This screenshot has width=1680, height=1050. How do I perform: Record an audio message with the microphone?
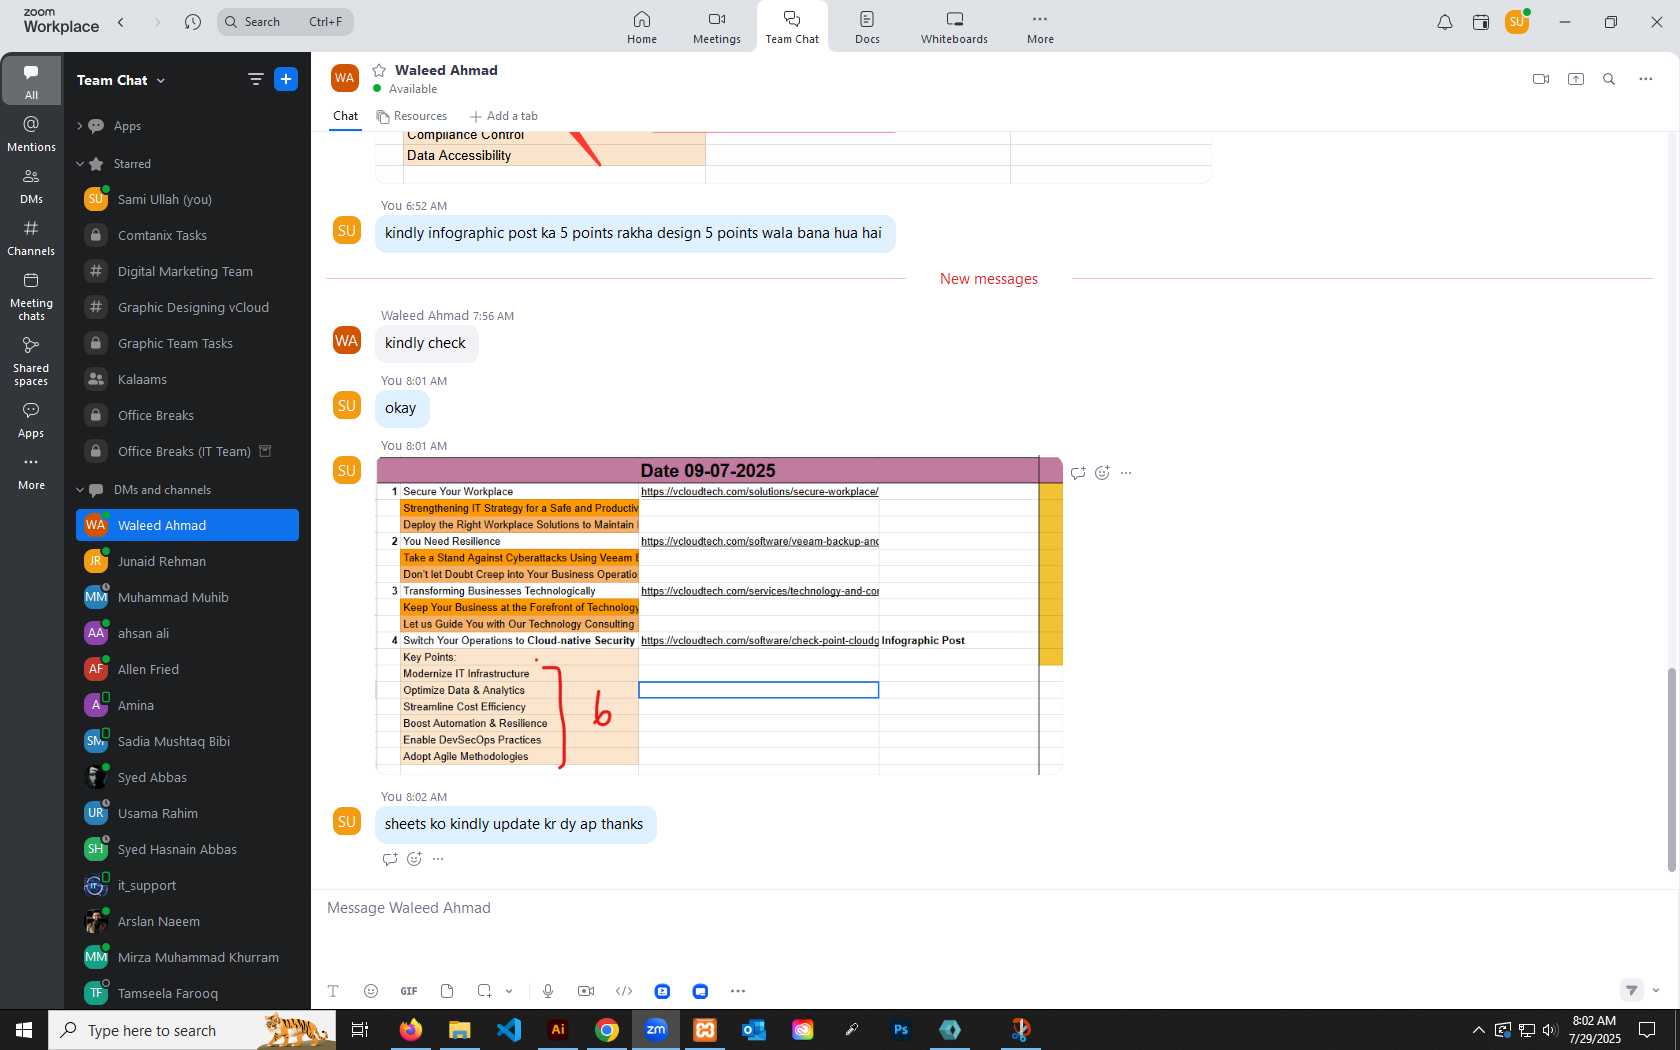548,991
